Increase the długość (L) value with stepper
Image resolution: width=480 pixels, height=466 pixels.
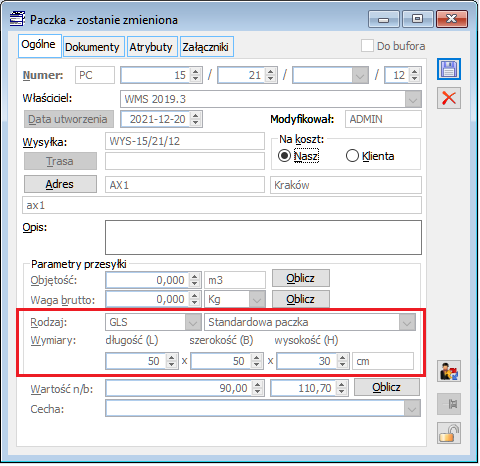(171, 357)
